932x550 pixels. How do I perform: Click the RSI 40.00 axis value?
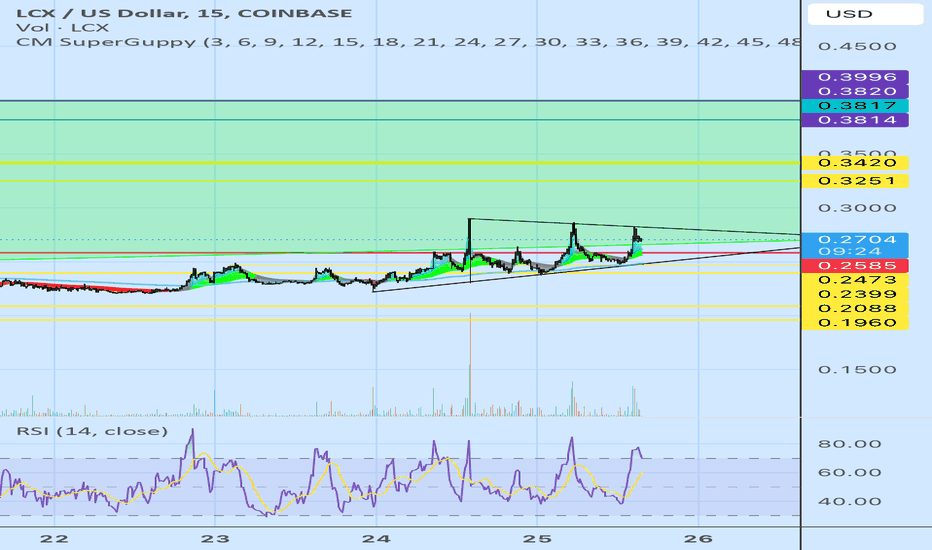pyautogui.click(x=849, y=501)
